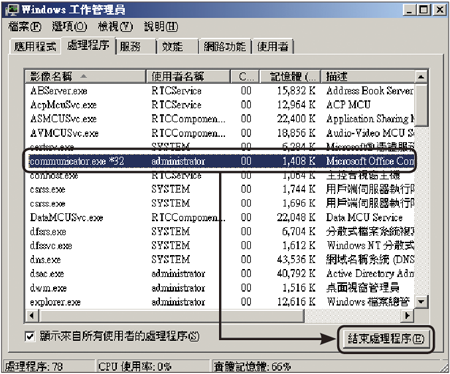Viewport: 450px width, 374px height.
Task: Open the 選項(O) menu
Action: tap(69, 27)
